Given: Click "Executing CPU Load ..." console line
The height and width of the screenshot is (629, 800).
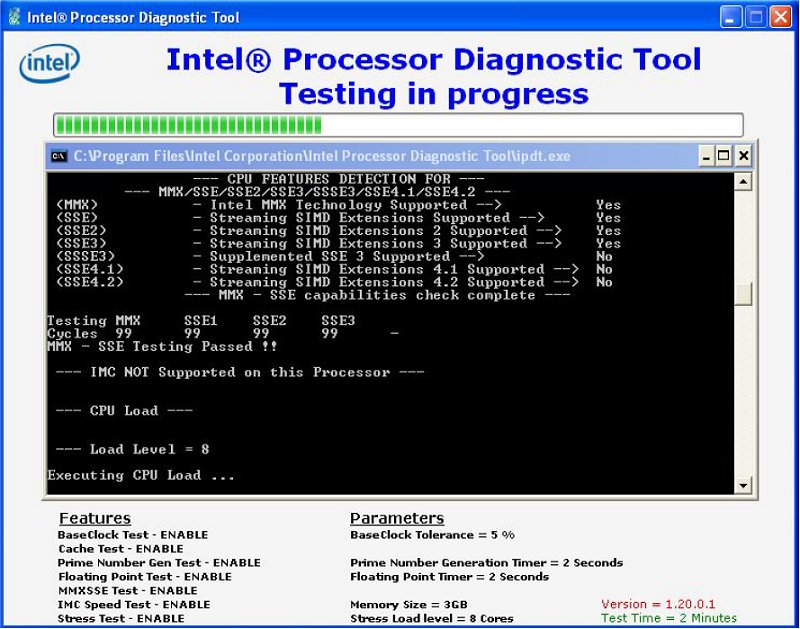Looking at the screenshot, I should 141,475.
